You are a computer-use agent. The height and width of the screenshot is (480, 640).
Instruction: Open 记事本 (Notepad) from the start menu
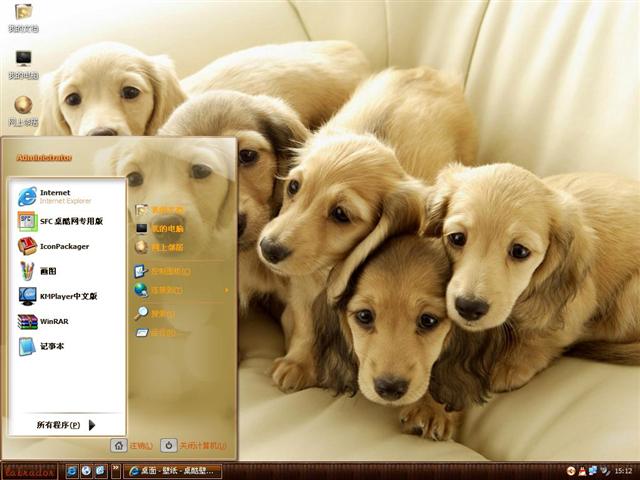(x=50, y=346)
